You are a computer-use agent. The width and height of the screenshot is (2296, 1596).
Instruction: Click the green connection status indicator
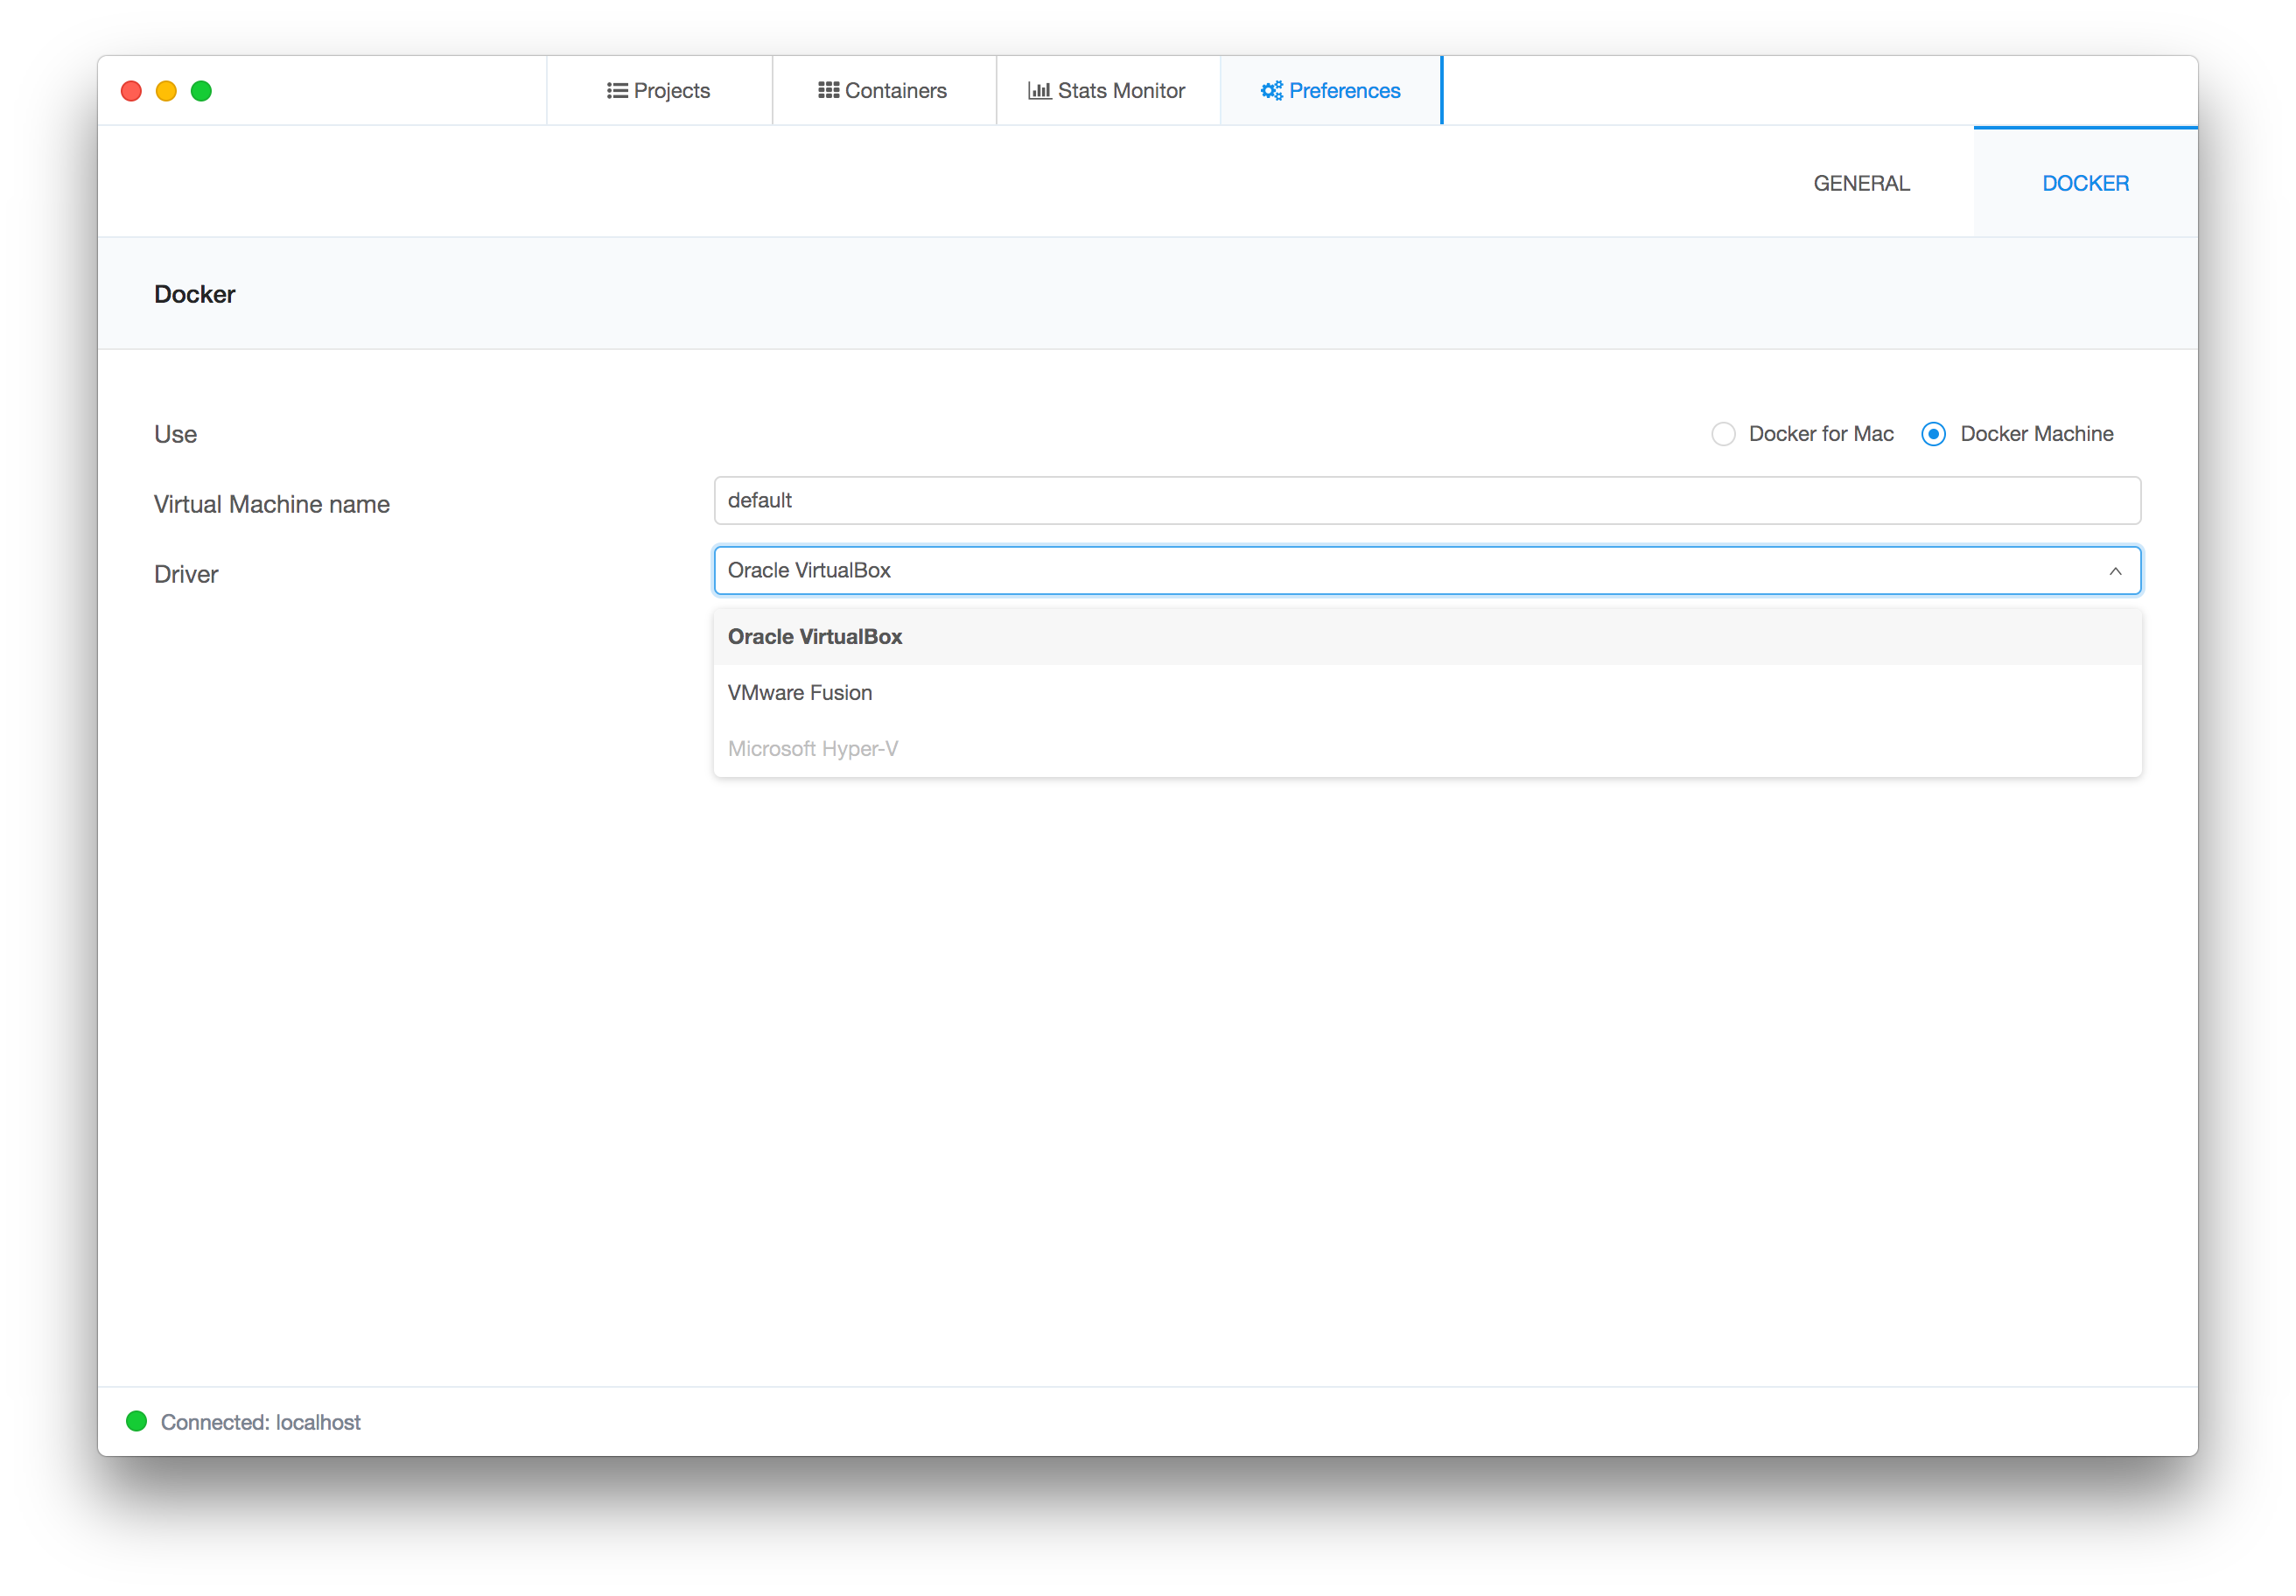137,1421
